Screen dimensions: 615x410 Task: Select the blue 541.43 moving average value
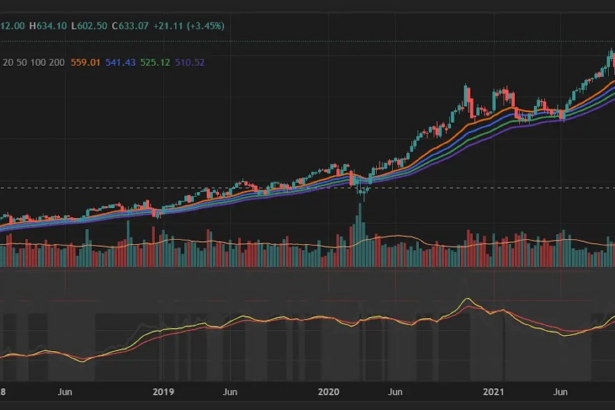click(x=120, y=62)
